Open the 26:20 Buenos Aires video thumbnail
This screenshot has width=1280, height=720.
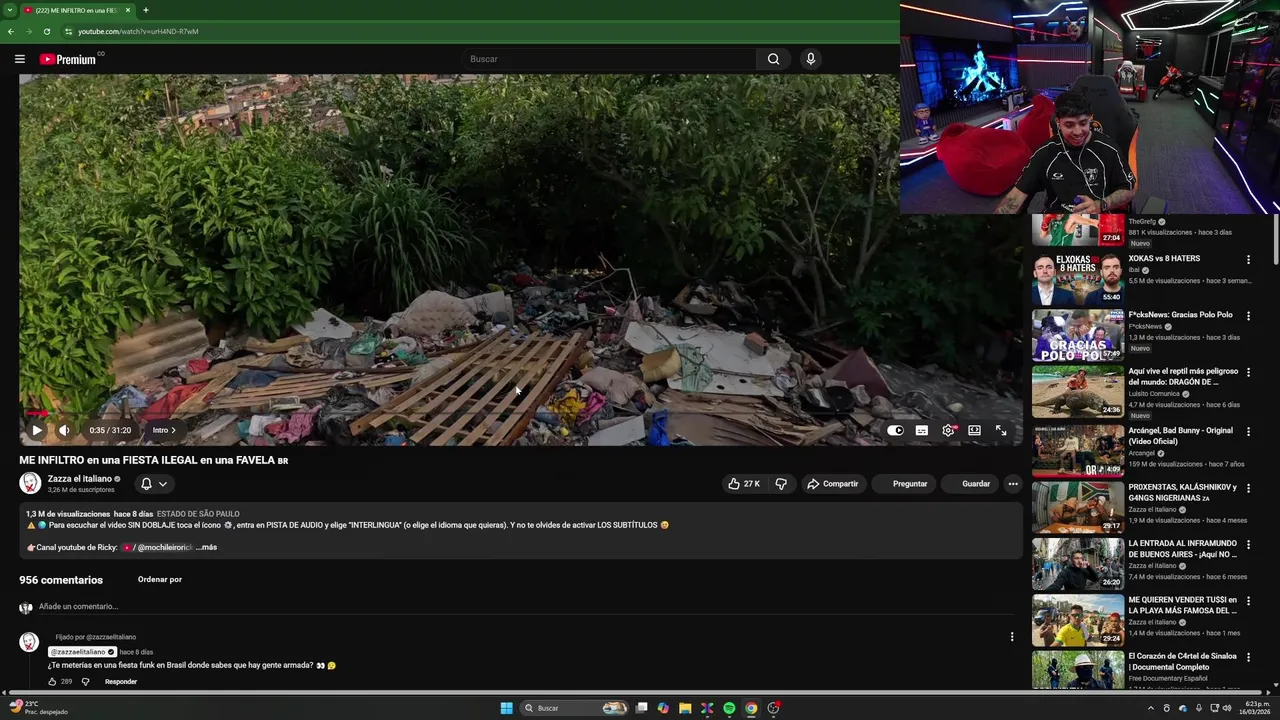click(1078, 564)
